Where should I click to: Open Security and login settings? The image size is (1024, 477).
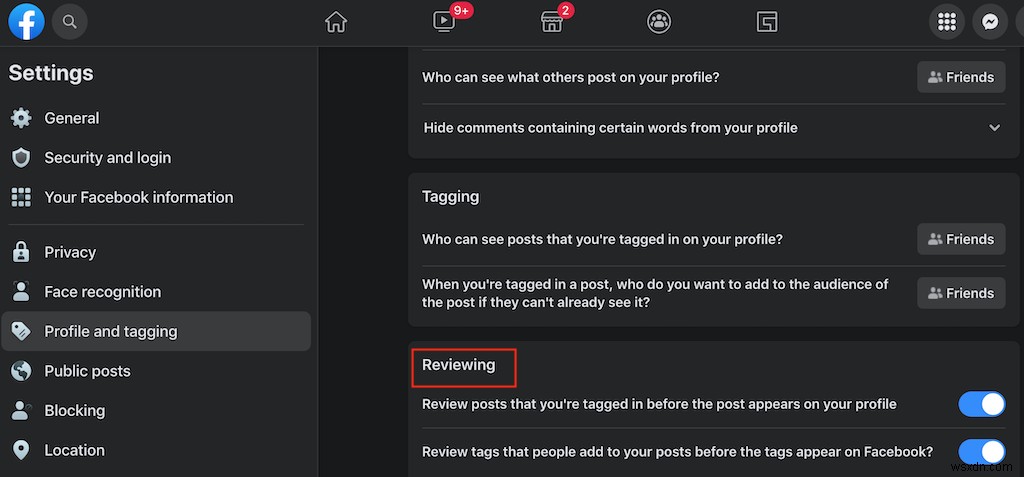click(x=156, y=157)
